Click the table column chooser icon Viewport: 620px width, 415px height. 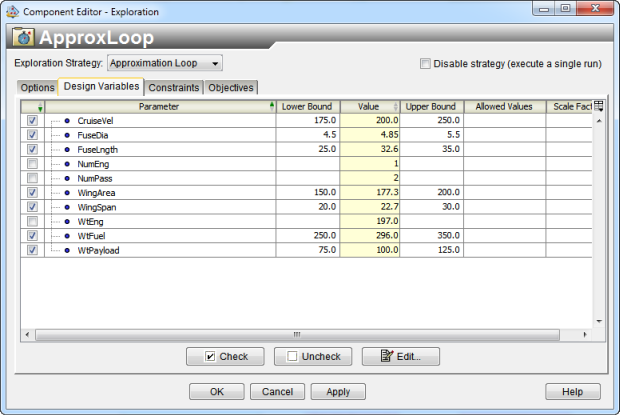600,106
